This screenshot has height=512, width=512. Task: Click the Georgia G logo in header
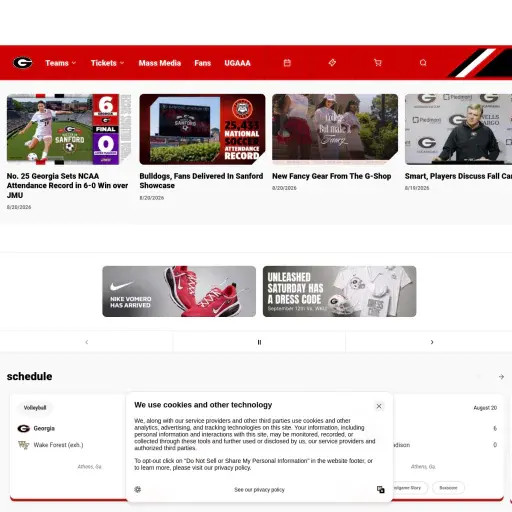point(23,63)
